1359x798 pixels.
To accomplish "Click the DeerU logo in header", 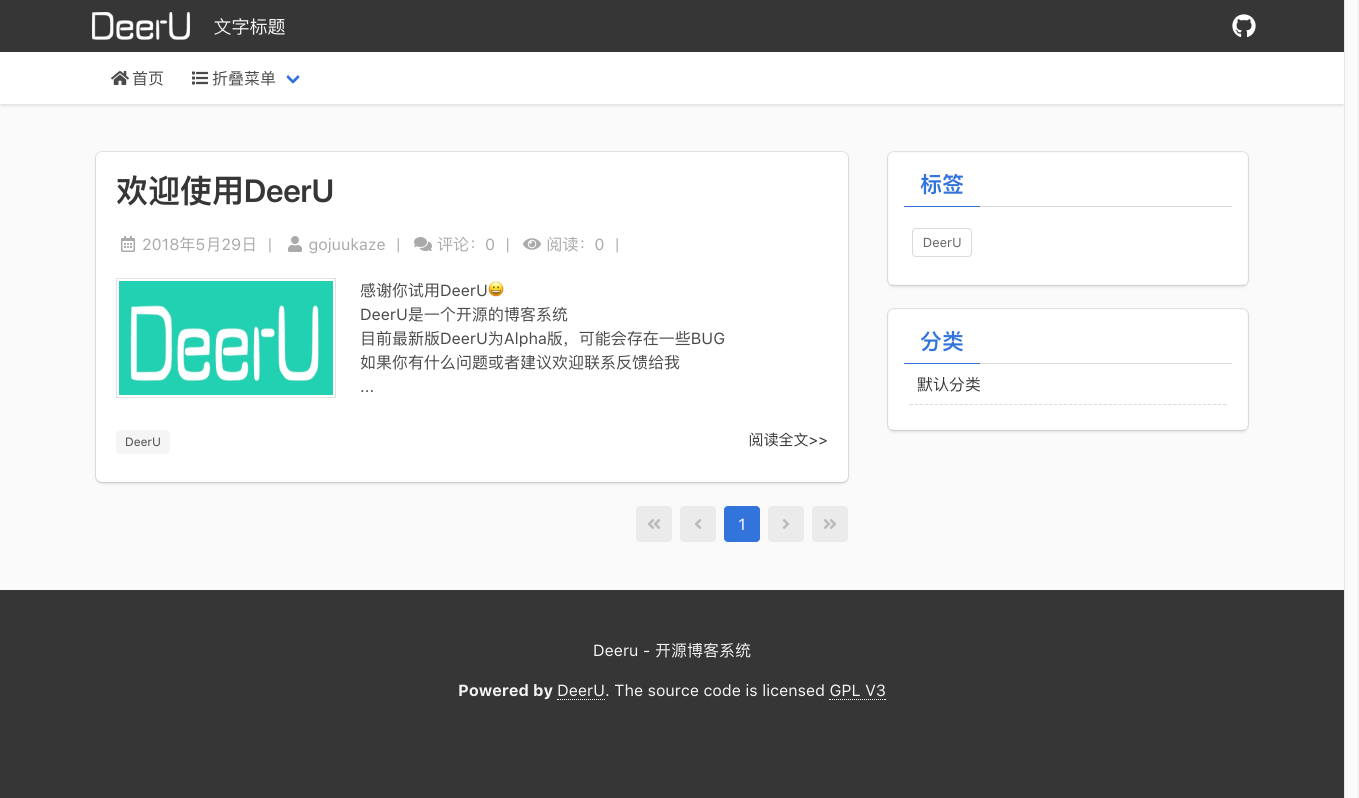I will [x=141, y=26].
